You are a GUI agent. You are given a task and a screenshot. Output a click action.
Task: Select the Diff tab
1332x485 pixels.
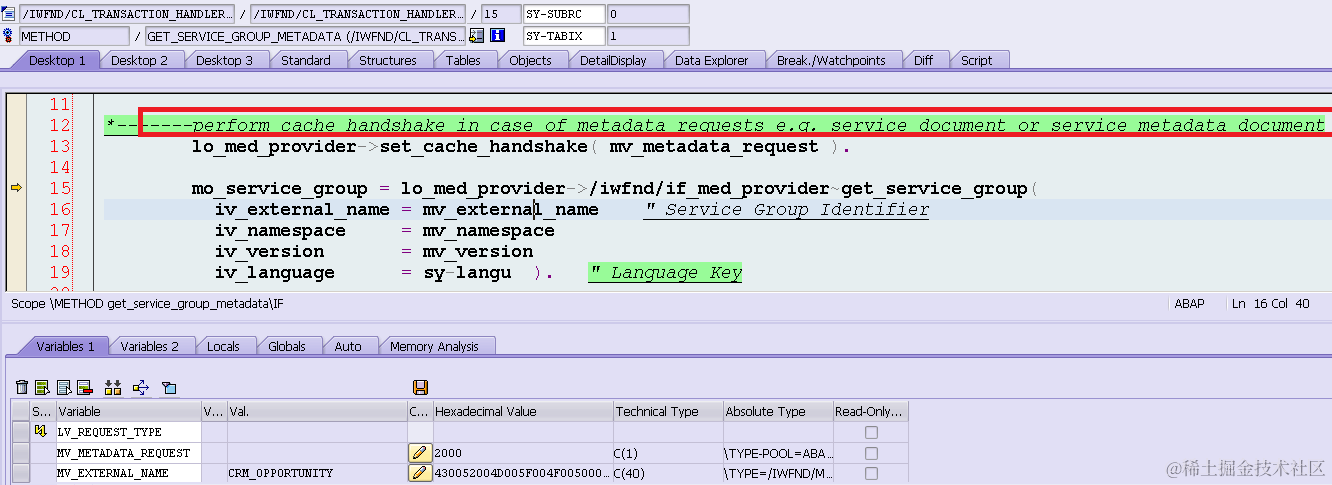[923, 60]
